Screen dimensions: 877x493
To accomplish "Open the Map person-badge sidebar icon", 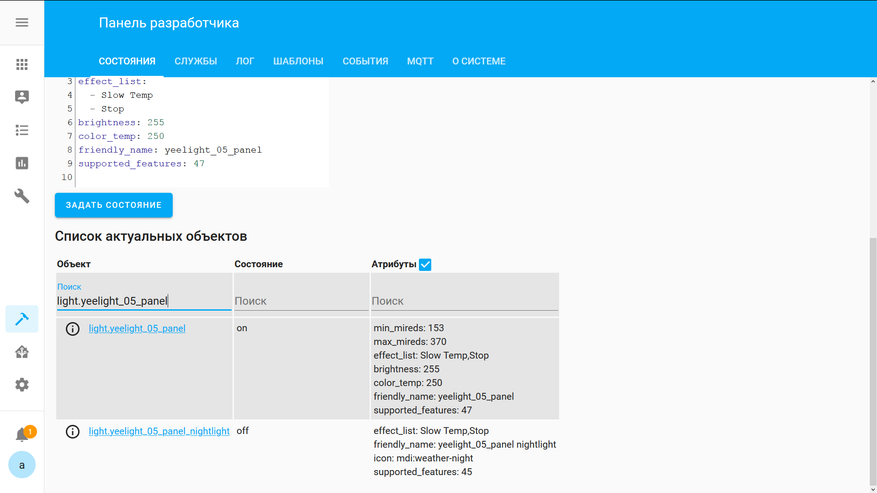I will [x=22, y=97].
